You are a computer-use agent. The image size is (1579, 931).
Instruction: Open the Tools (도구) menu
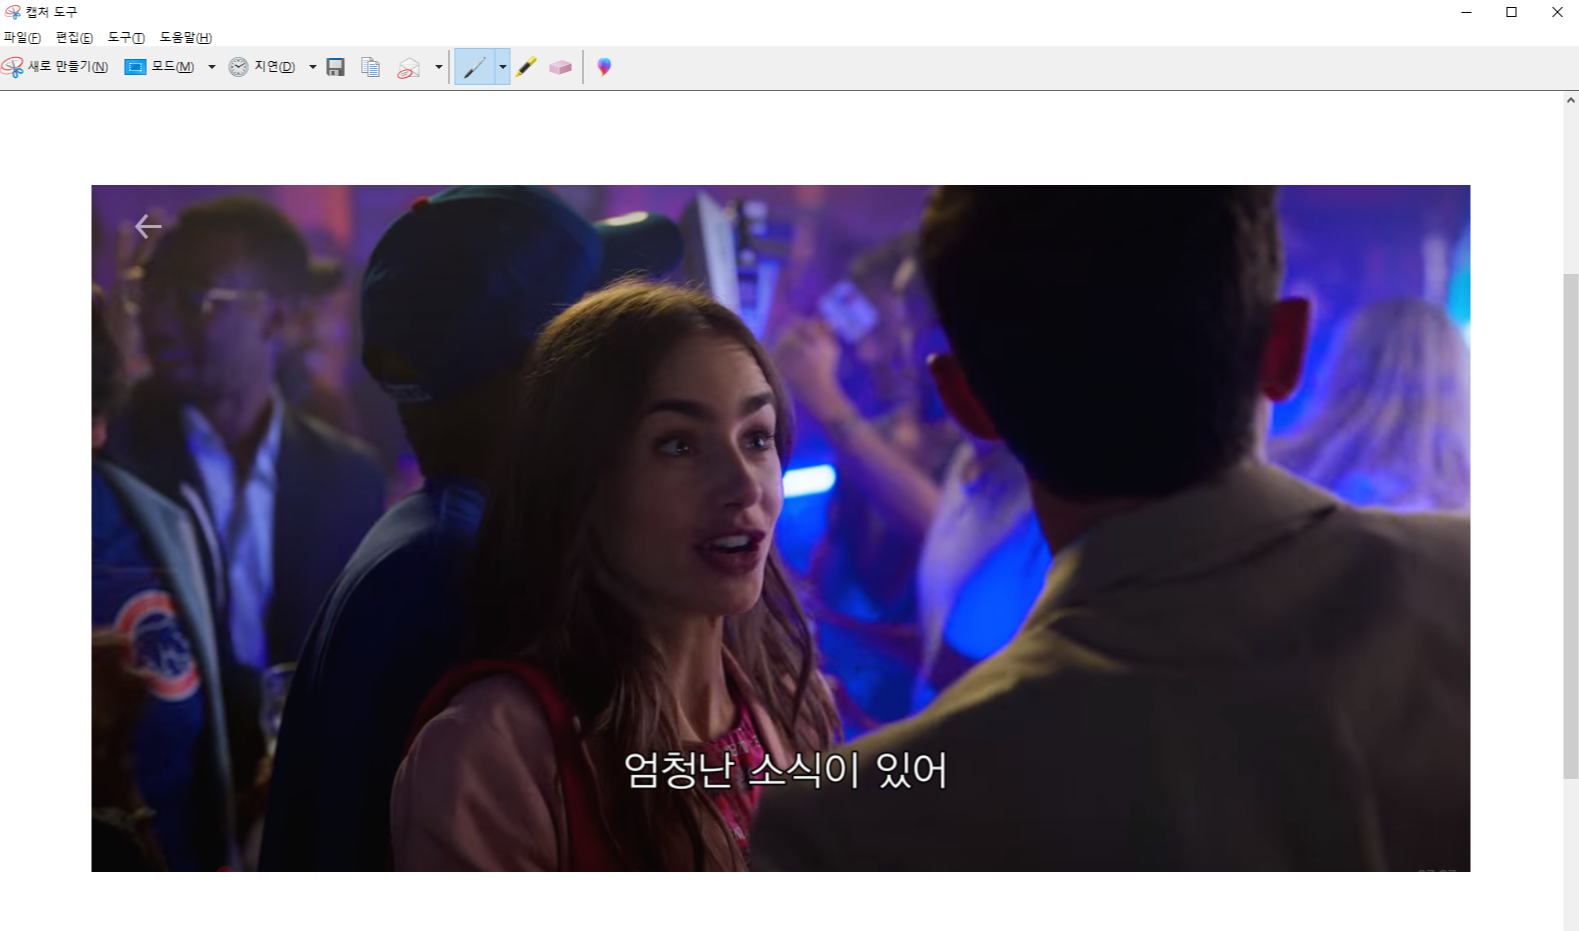pyautogui.click(x=126, y=37)
